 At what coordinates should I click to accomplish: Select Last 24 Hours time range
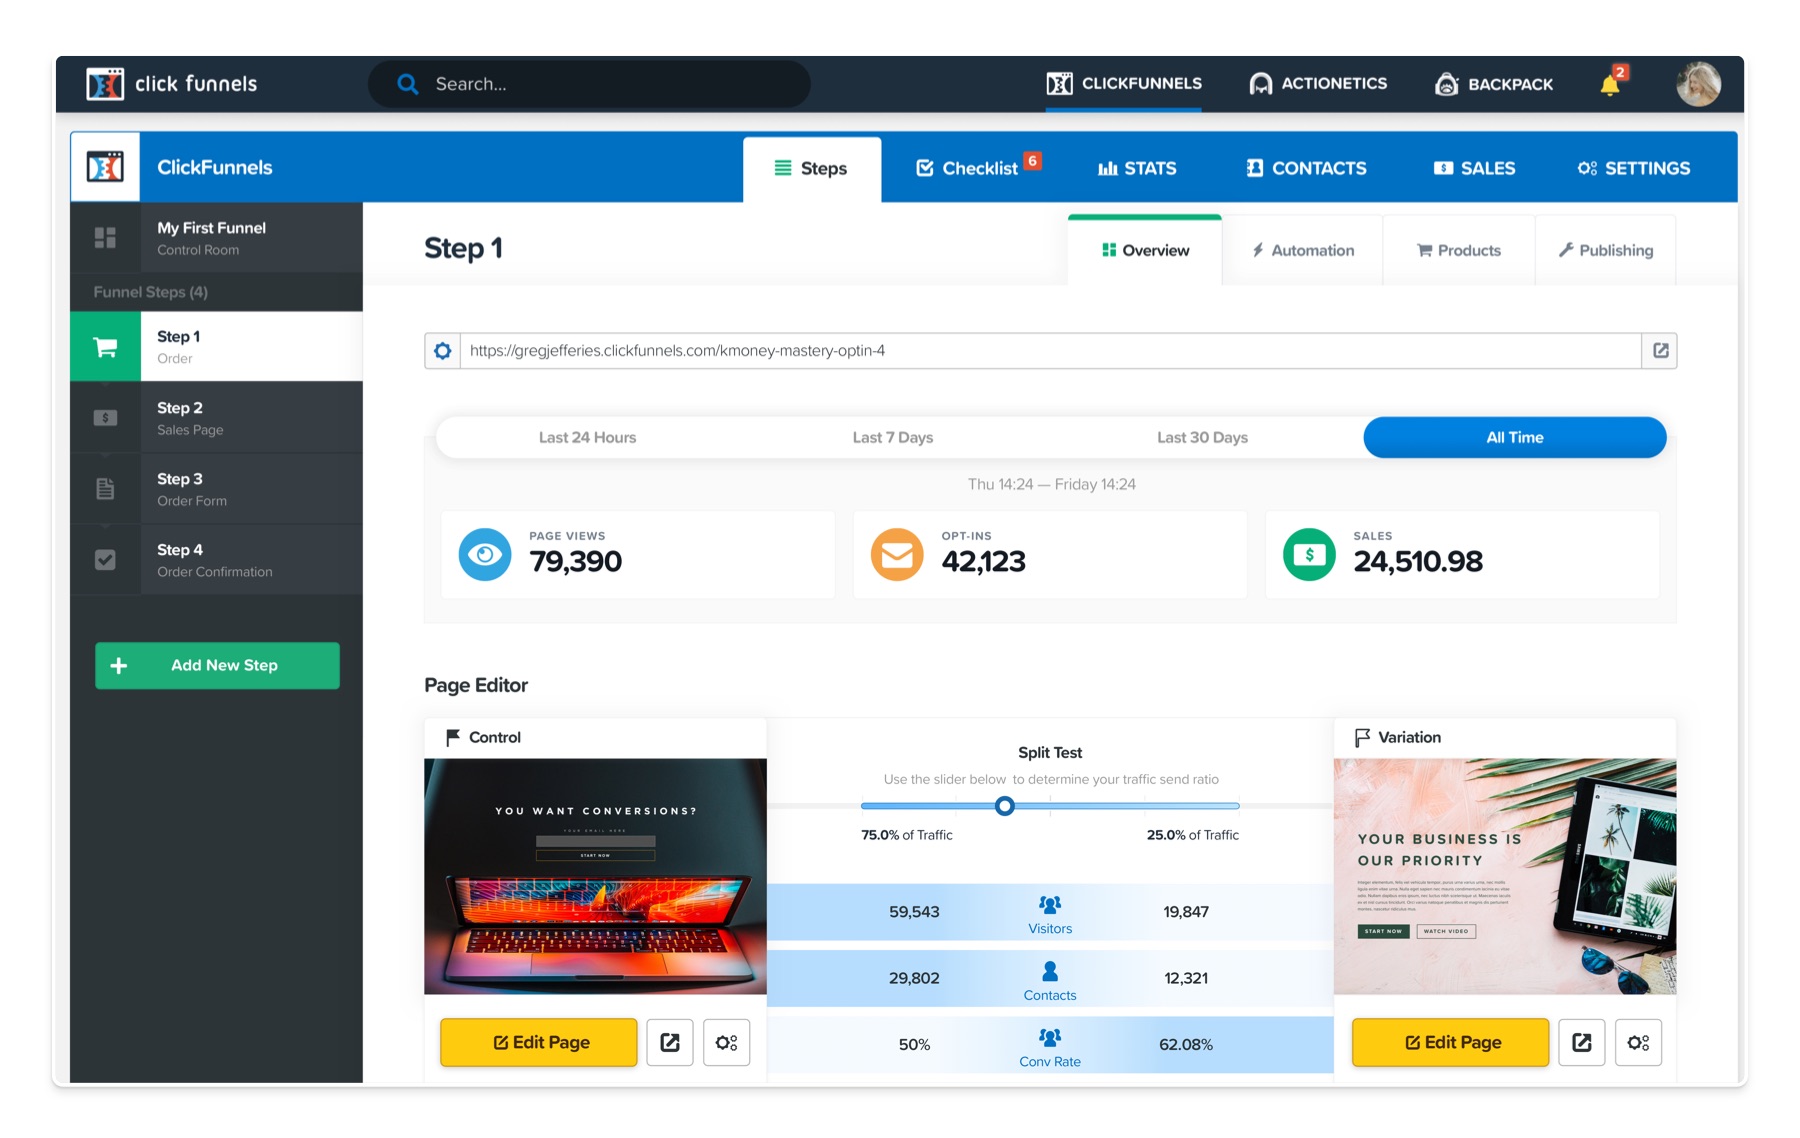(x=588, y=437)
